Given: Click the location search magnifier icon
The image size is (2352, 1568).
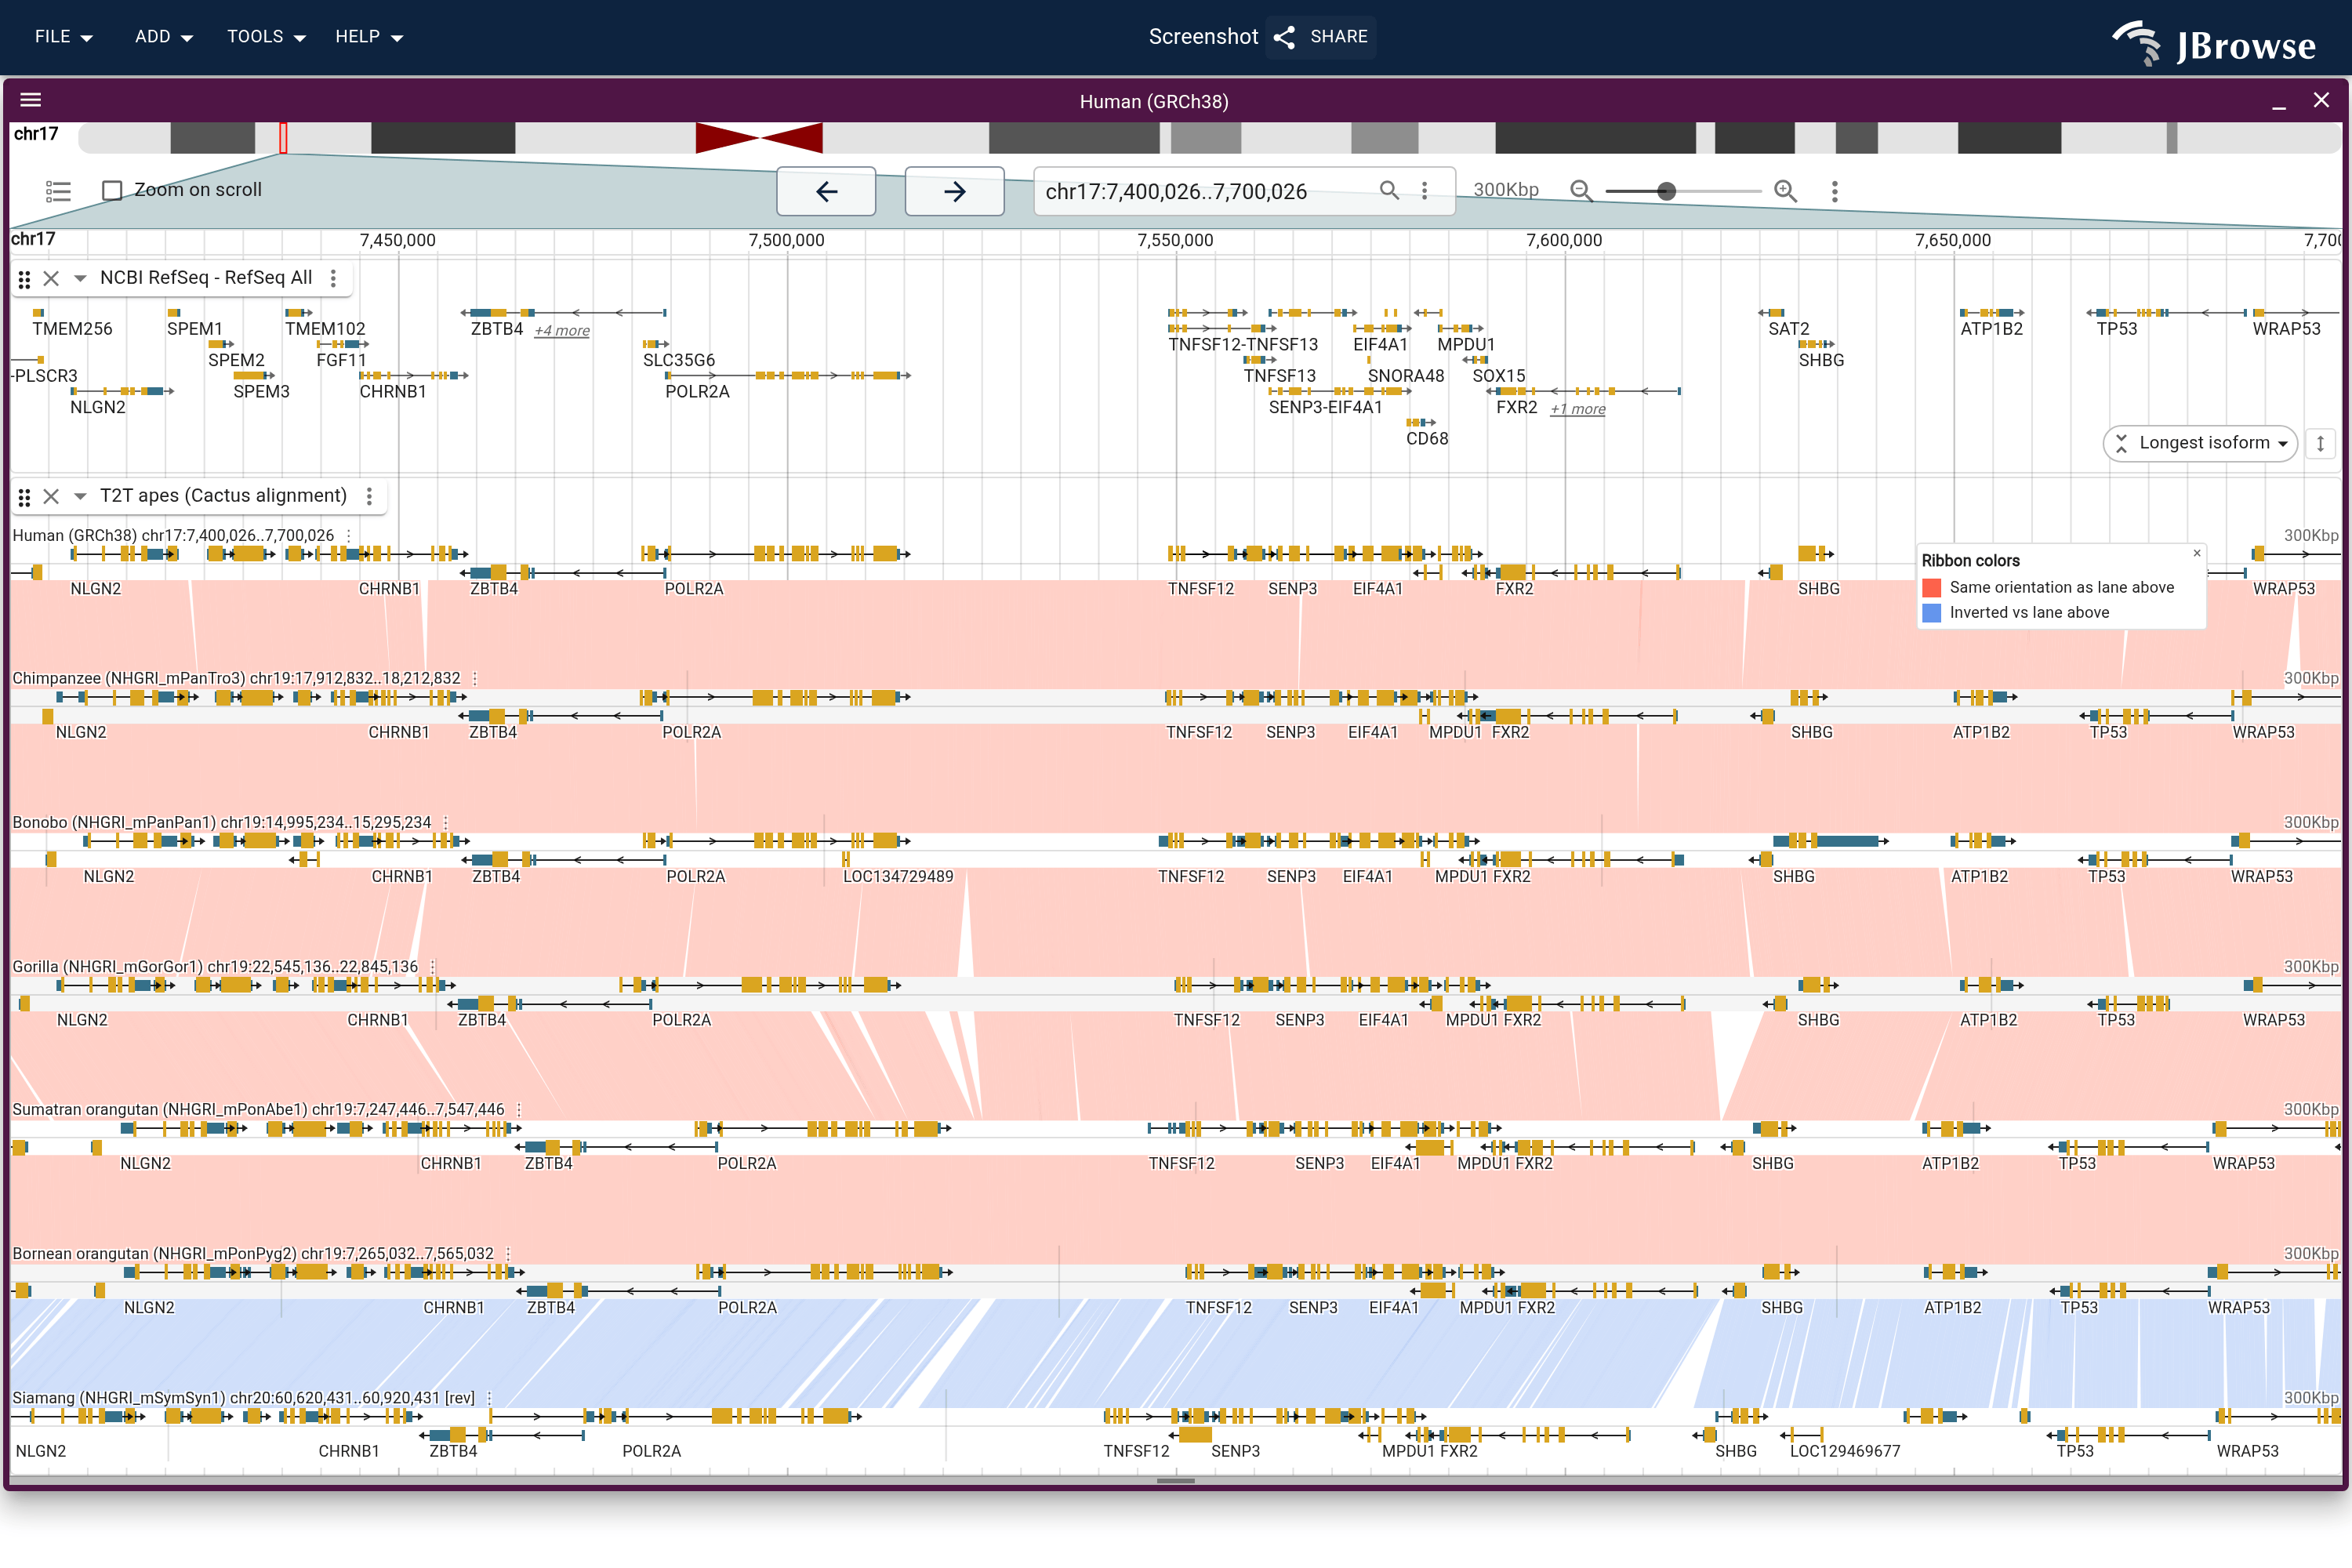Looking at the screenshot, I should click(1389, 190).
